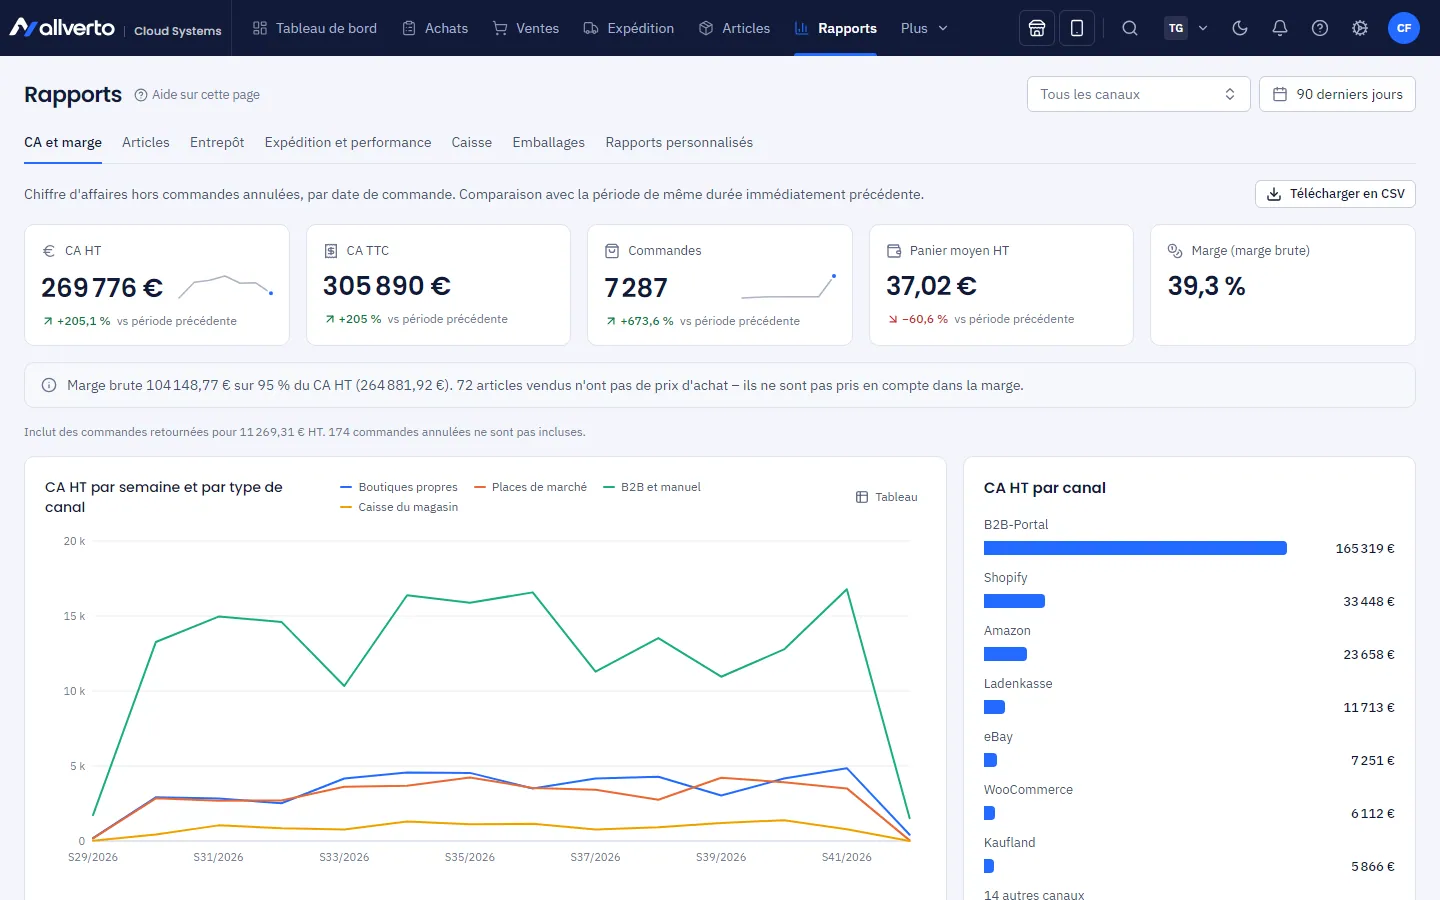
Task: Switch chart to Tableau view
Action: coord(886,497)
